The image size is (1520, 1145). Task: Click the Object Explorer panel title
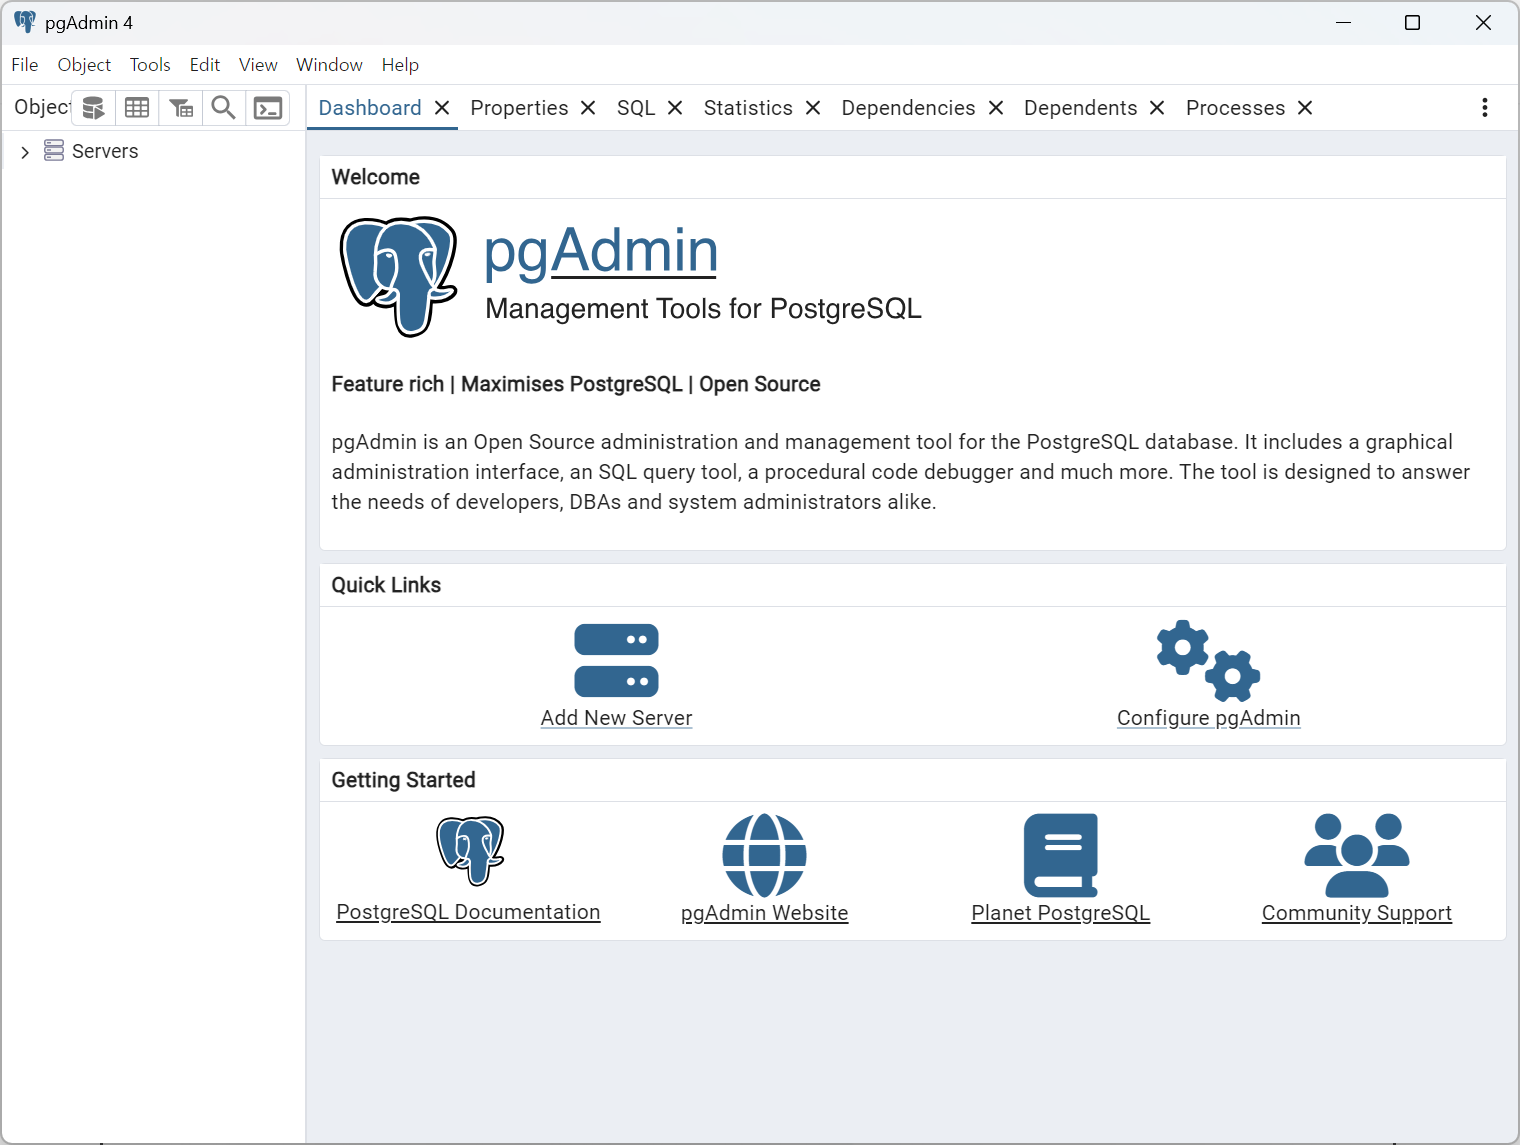42,107
